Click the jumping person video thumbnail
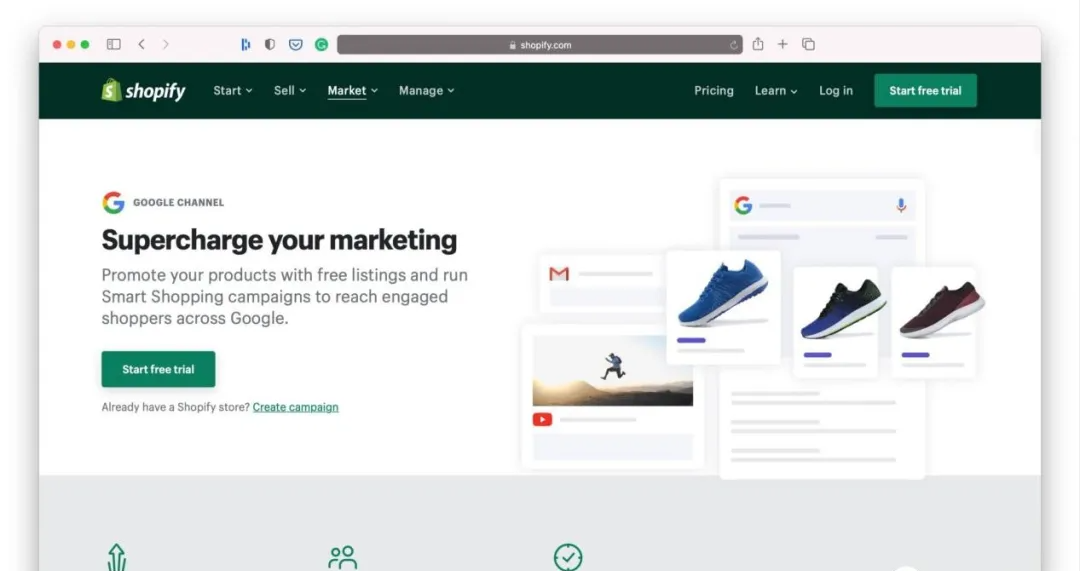This screenshot has height=571, width=1080. click(x=612, y=371)
